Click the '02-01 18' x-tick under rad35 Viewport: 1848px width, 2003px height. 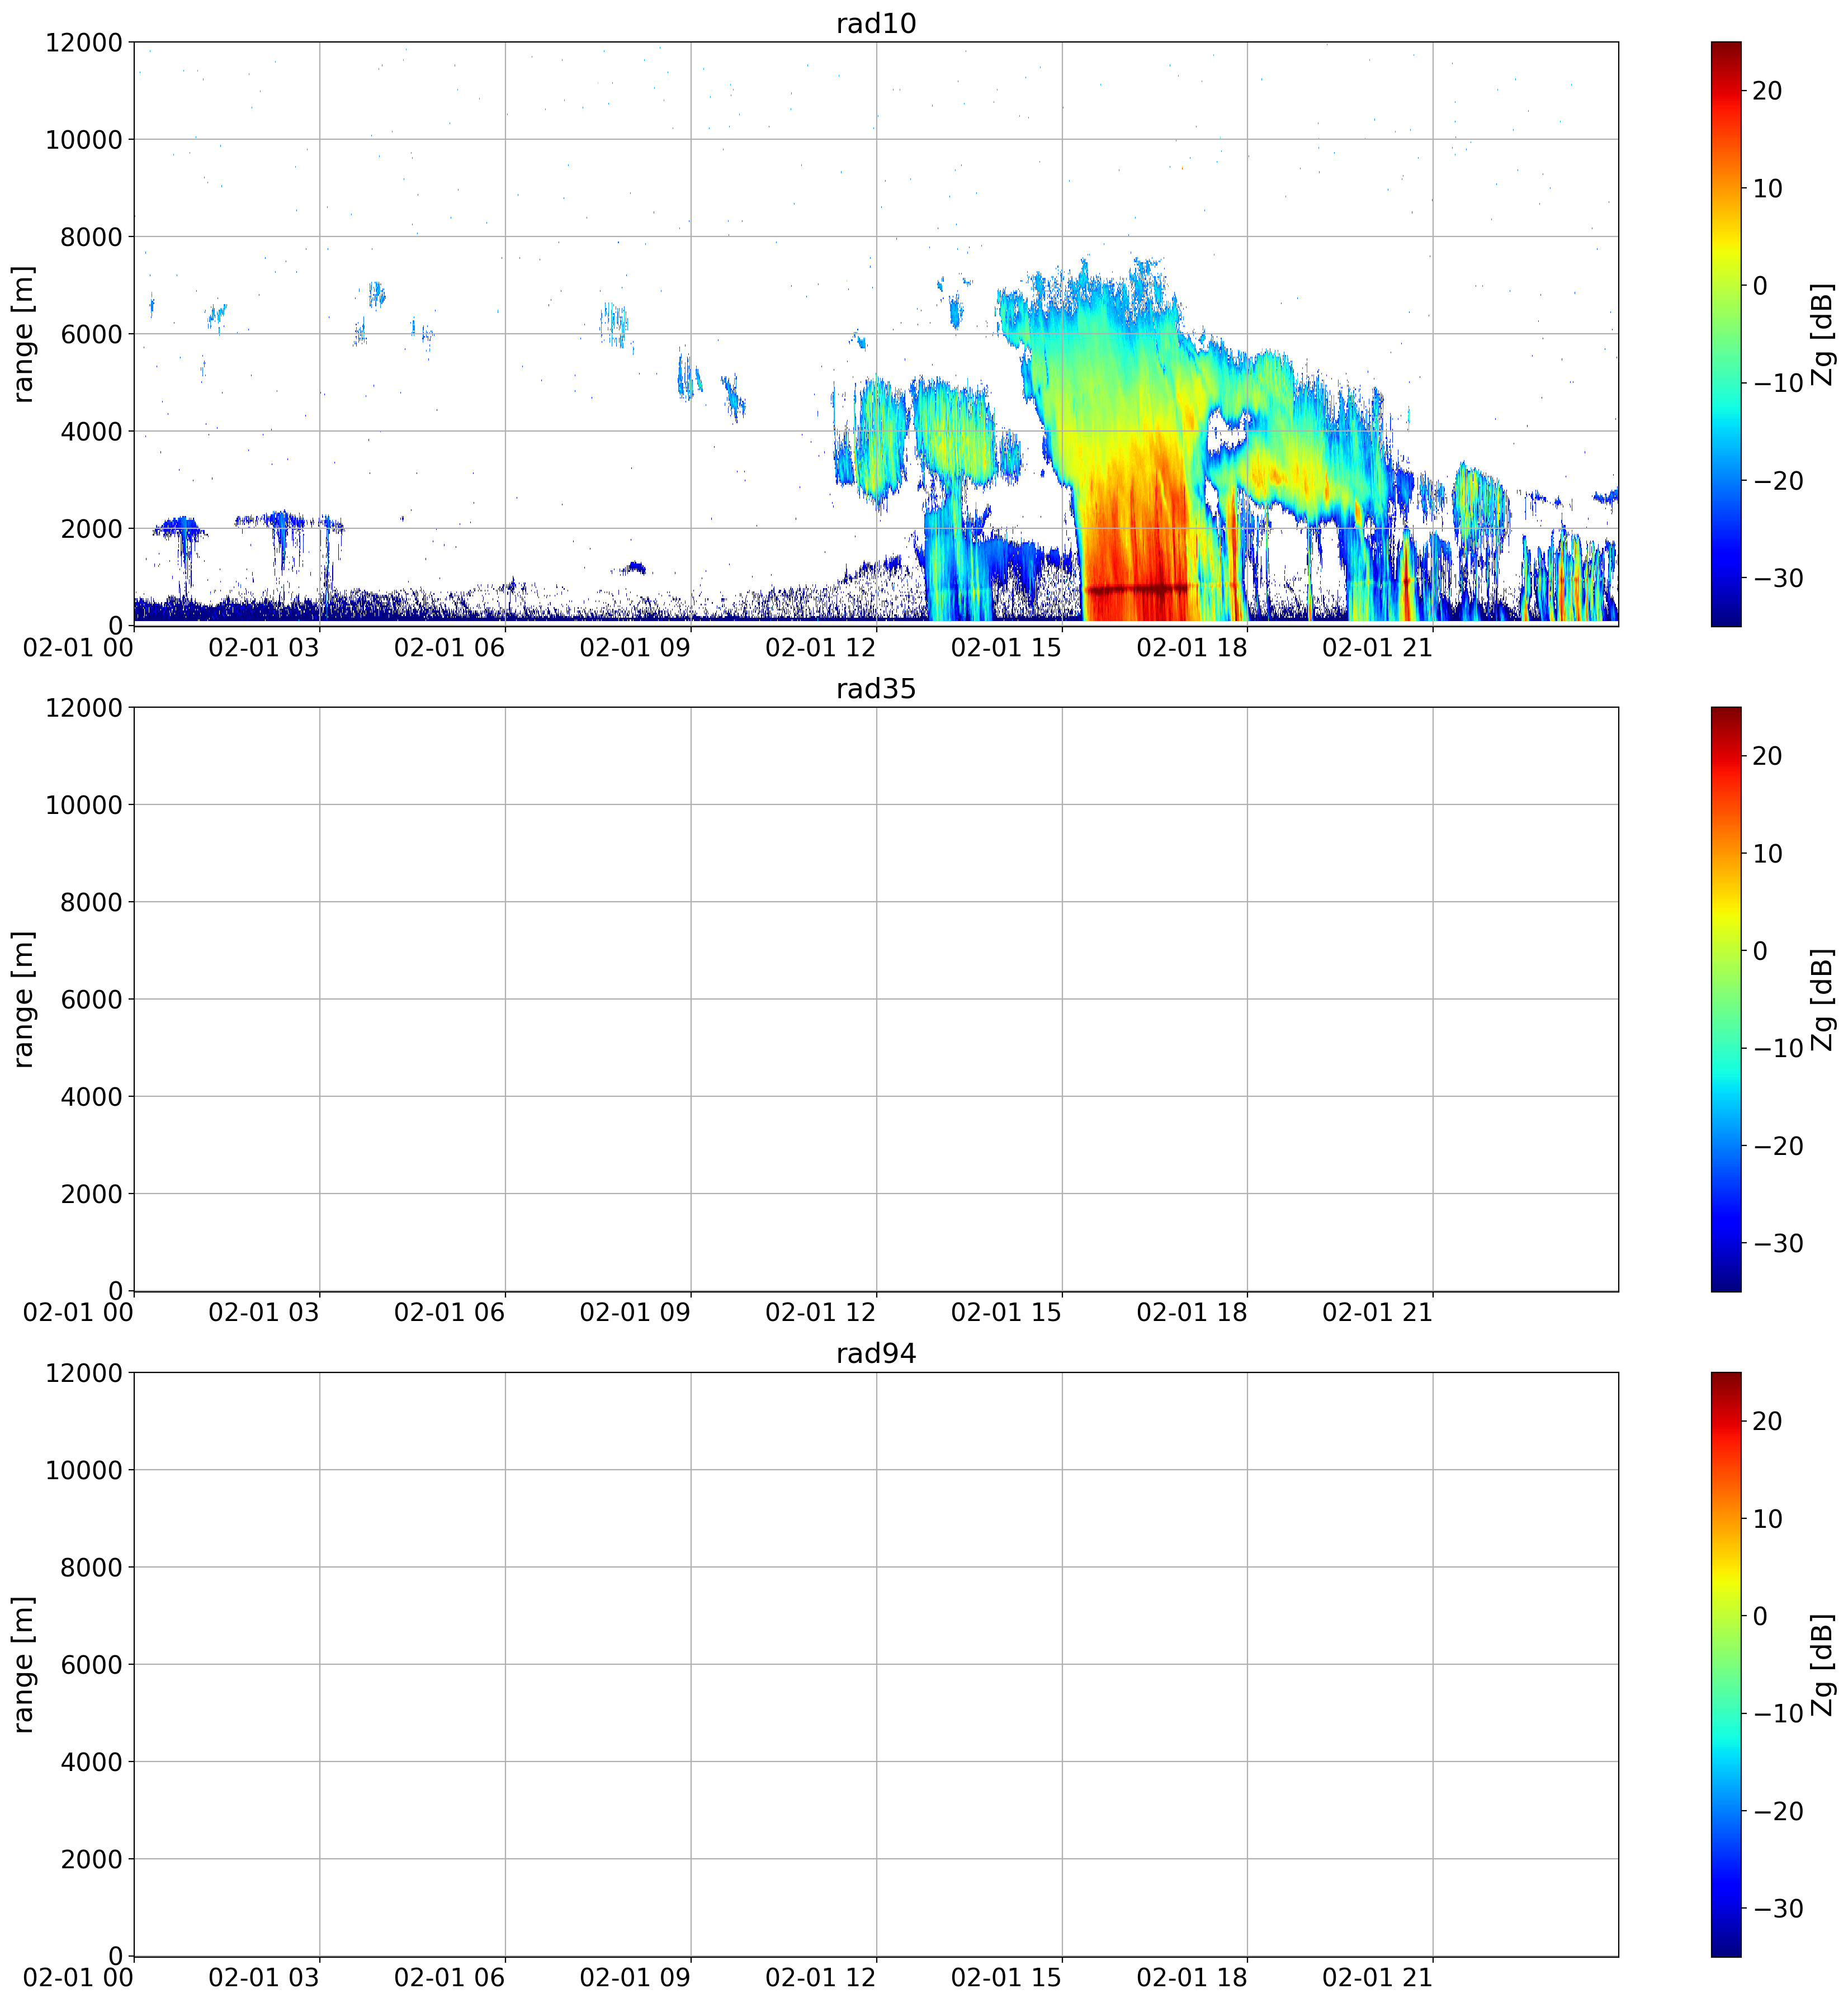[1192, 1312]
